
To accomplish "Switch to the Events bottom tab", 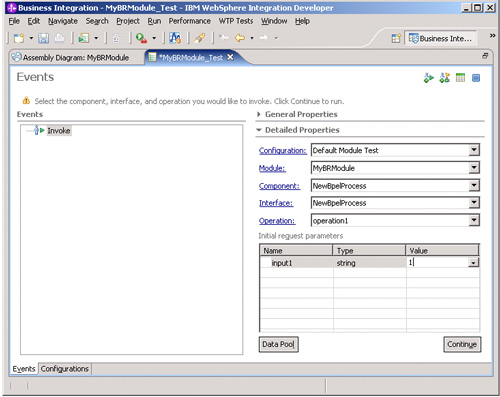I will (x=24, y=369).
